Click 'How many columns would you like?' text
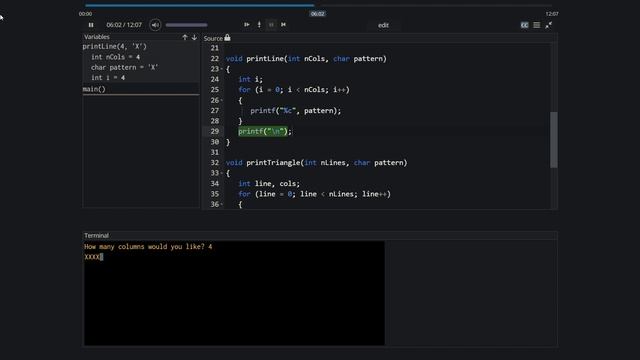The image size is (640, 360). (144, 247)
